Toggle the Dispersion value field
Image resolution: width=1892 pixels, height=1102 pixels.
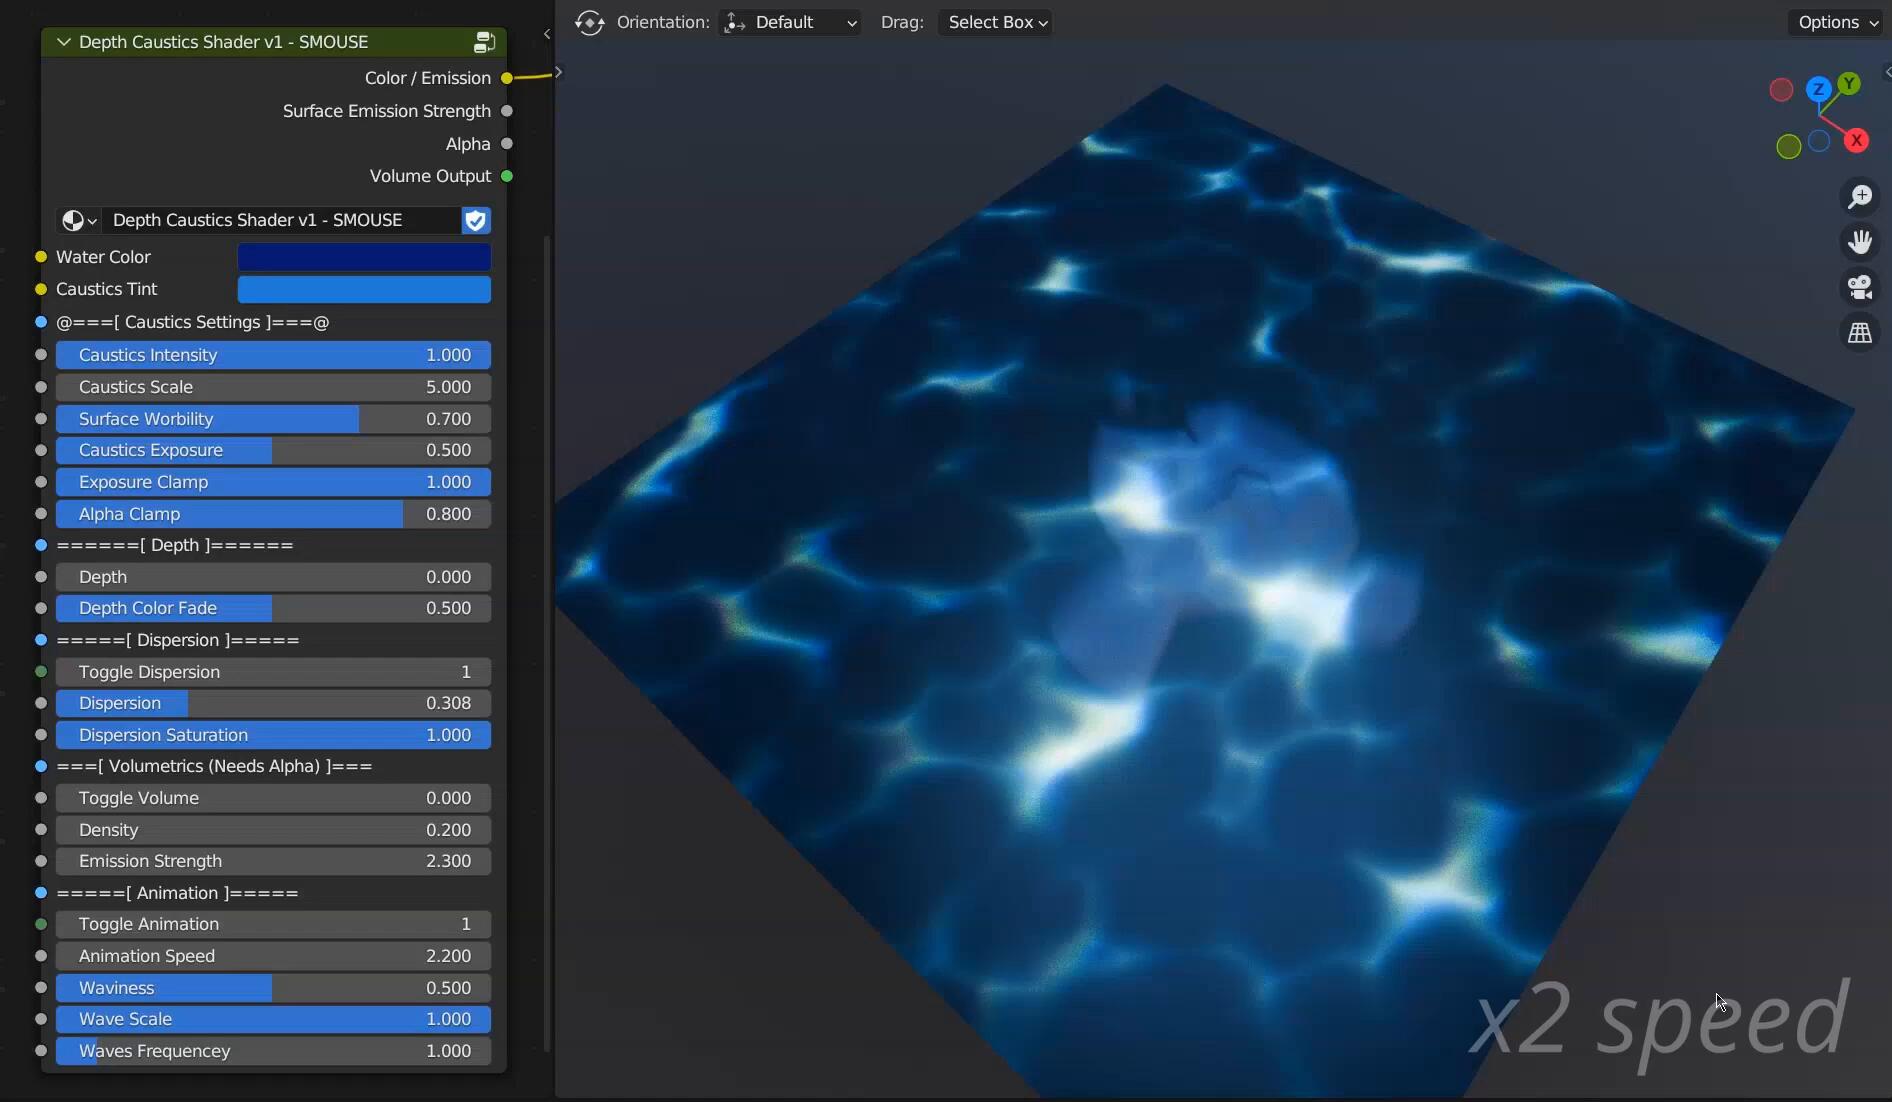tap(272, 672)
